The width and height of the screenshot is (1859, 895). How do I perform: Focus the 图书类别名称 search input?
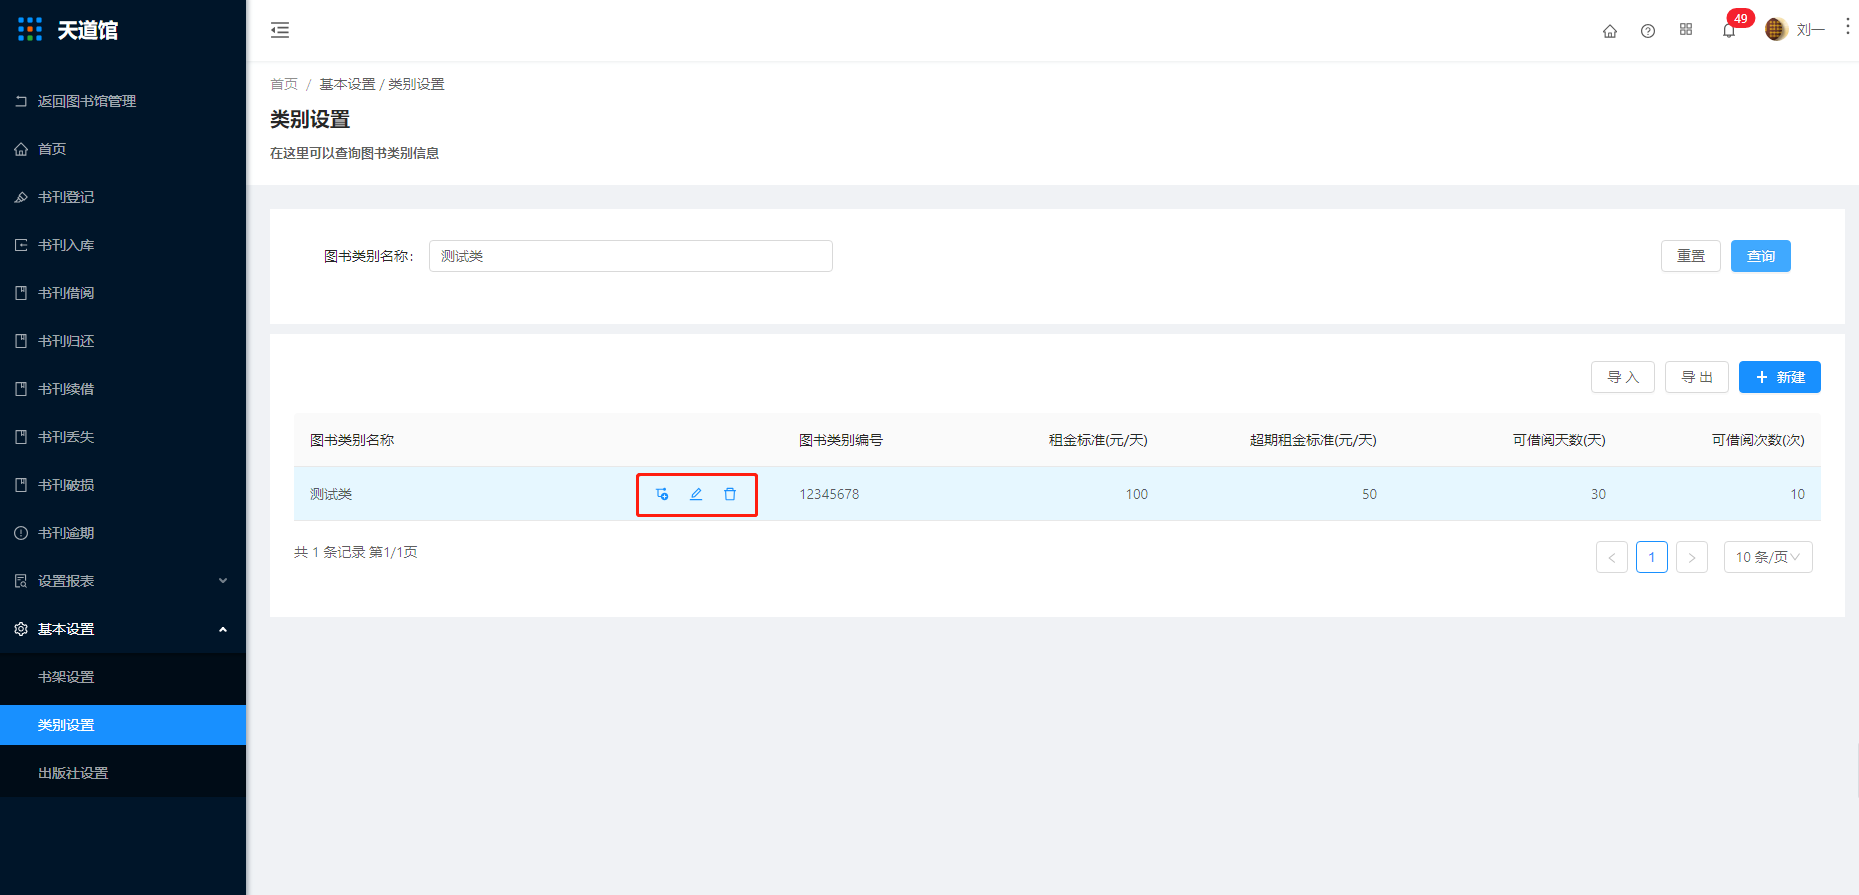631,256
